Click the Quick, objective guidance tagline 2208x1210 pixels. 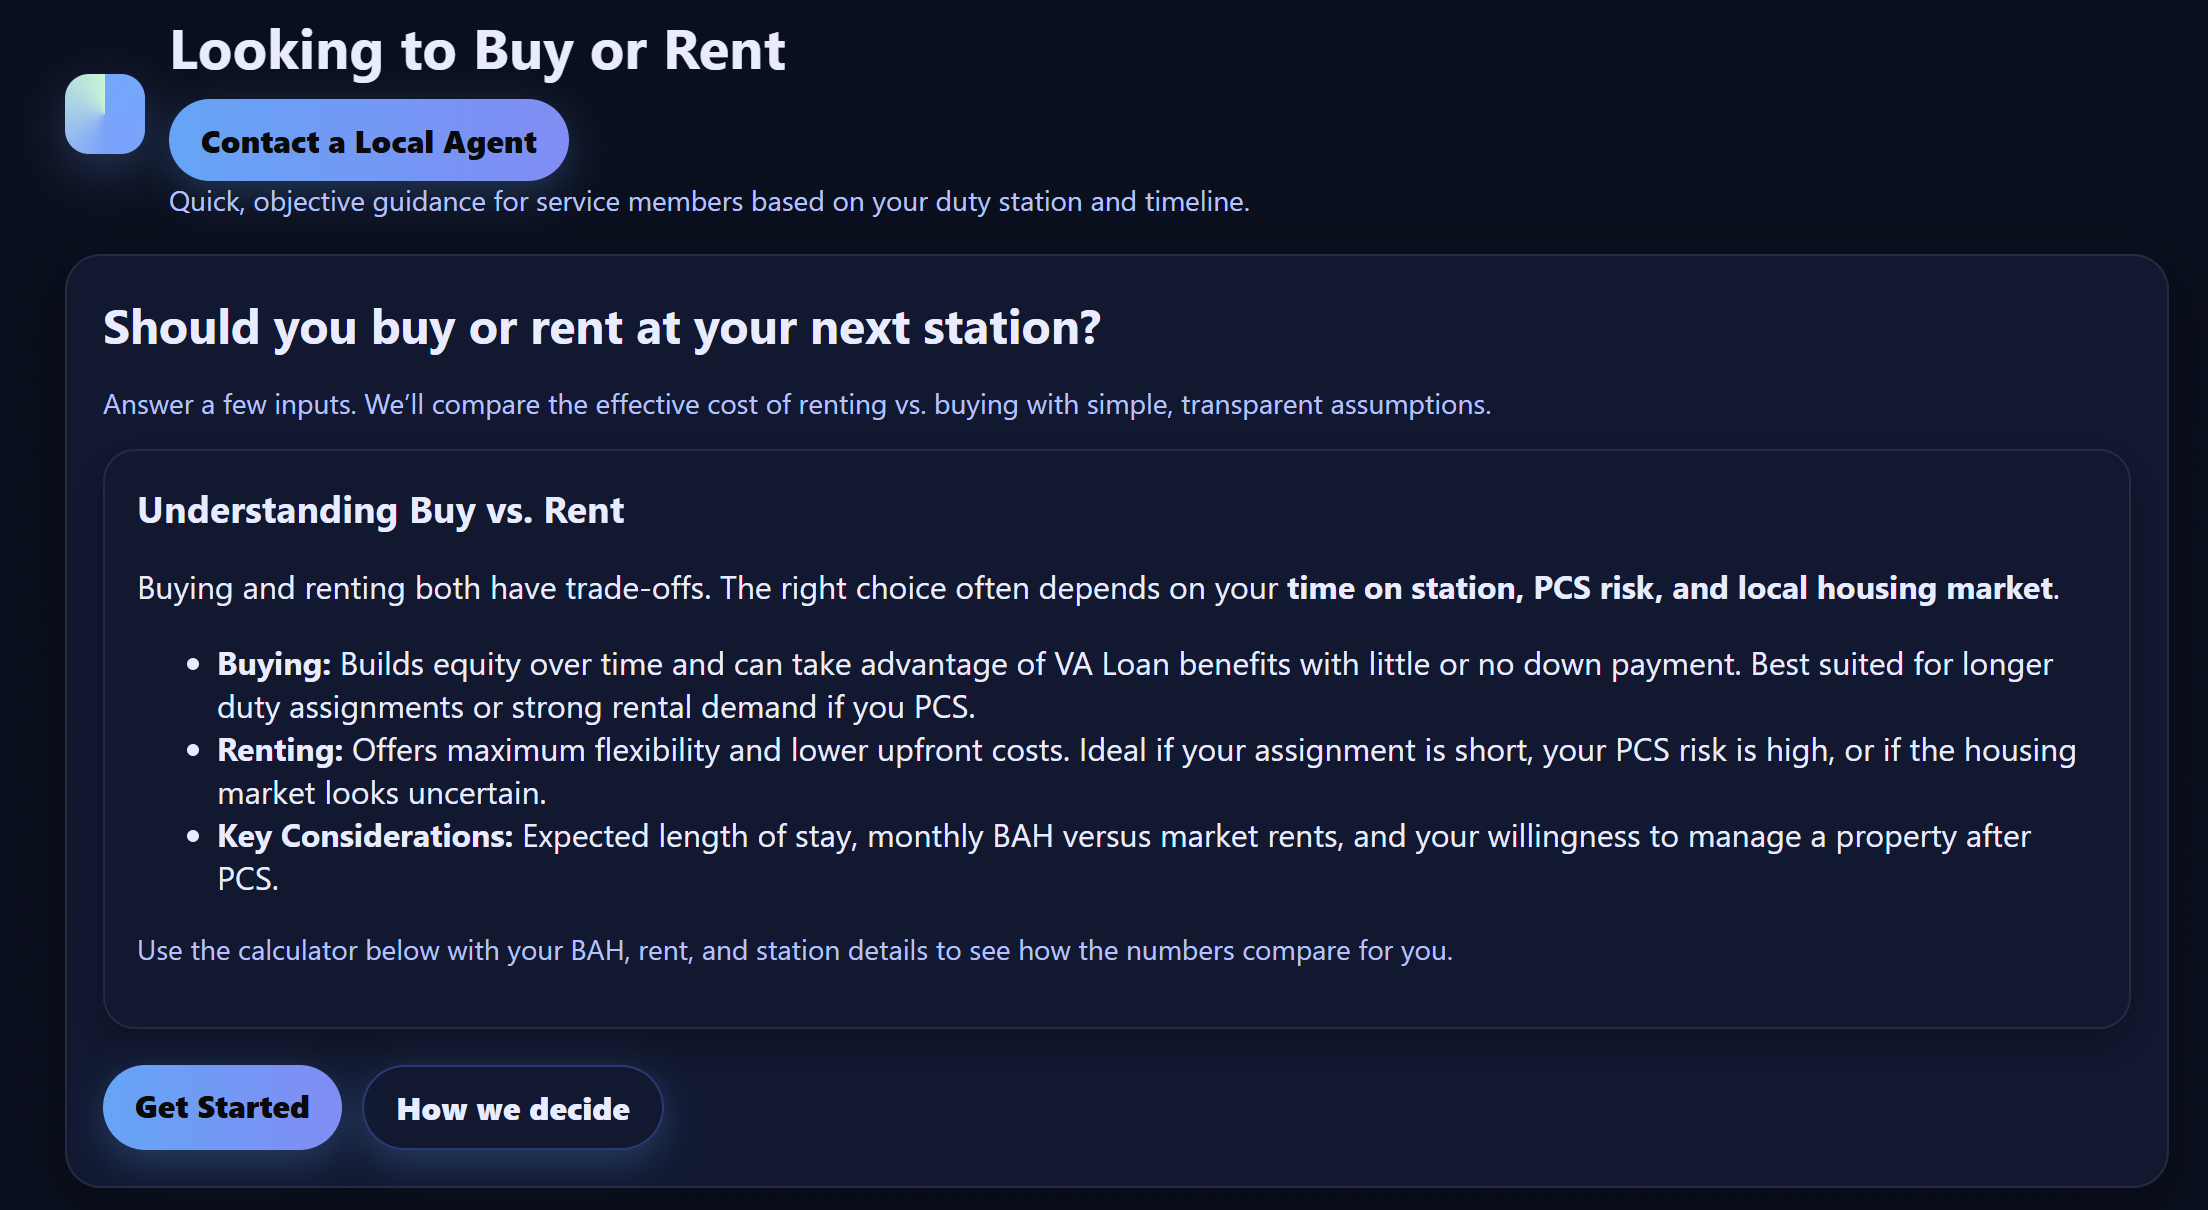coord(708,202)
